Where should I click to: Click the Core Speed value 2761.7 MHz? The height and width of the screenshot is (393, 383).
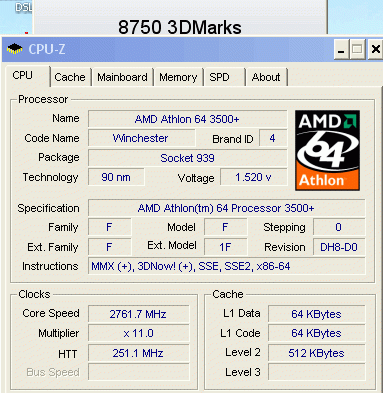point(138,314)
